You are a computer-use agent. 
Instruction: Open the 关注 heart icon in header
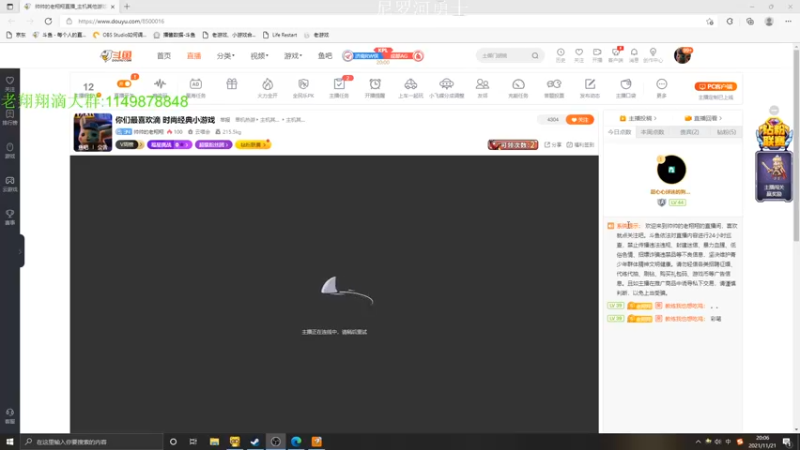tap(579, 55)
